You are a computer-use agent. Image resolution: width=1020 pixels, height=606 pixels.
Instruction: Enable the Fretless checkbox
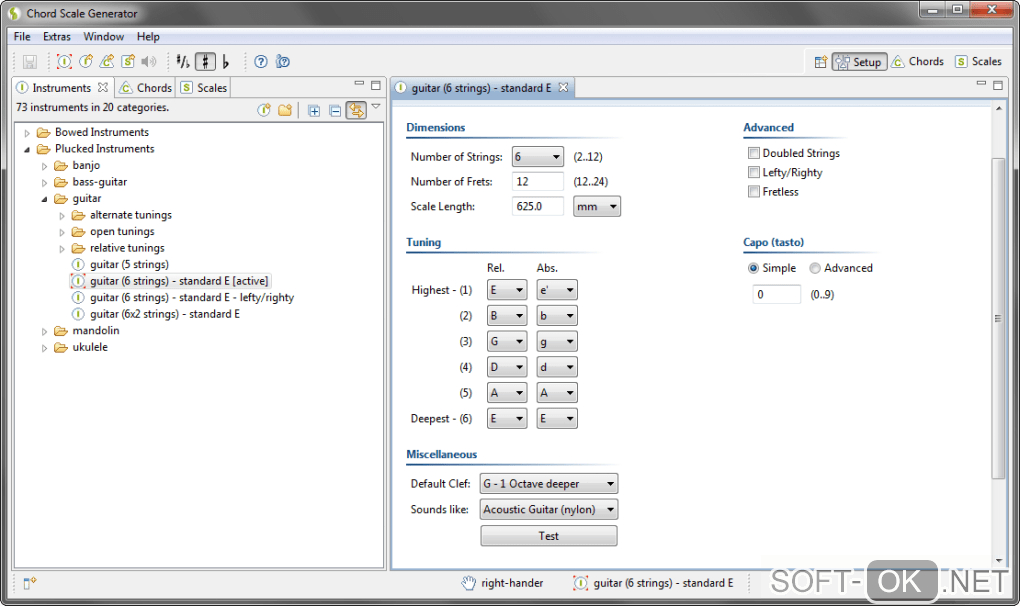pyautogui.click(x=754, y=192)
